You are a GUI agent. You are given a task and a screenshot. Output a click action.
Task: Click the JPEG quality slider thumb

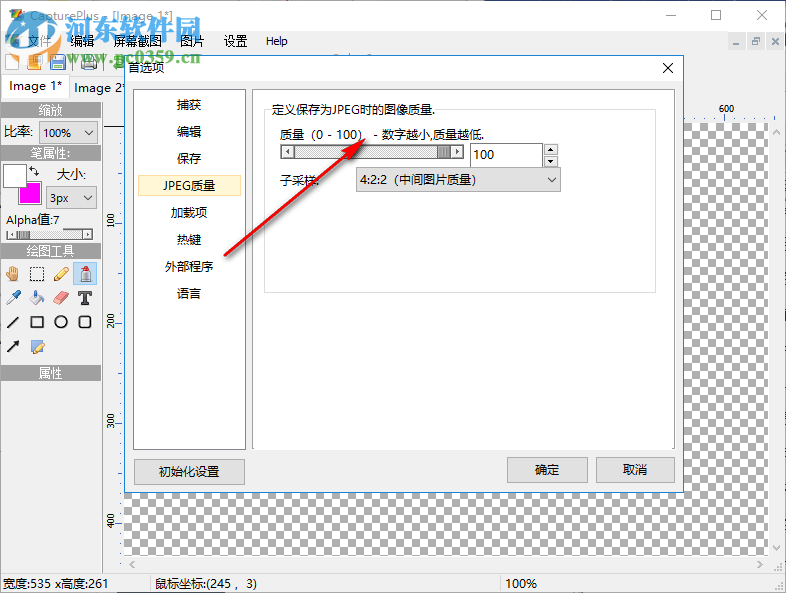[444, 152]
